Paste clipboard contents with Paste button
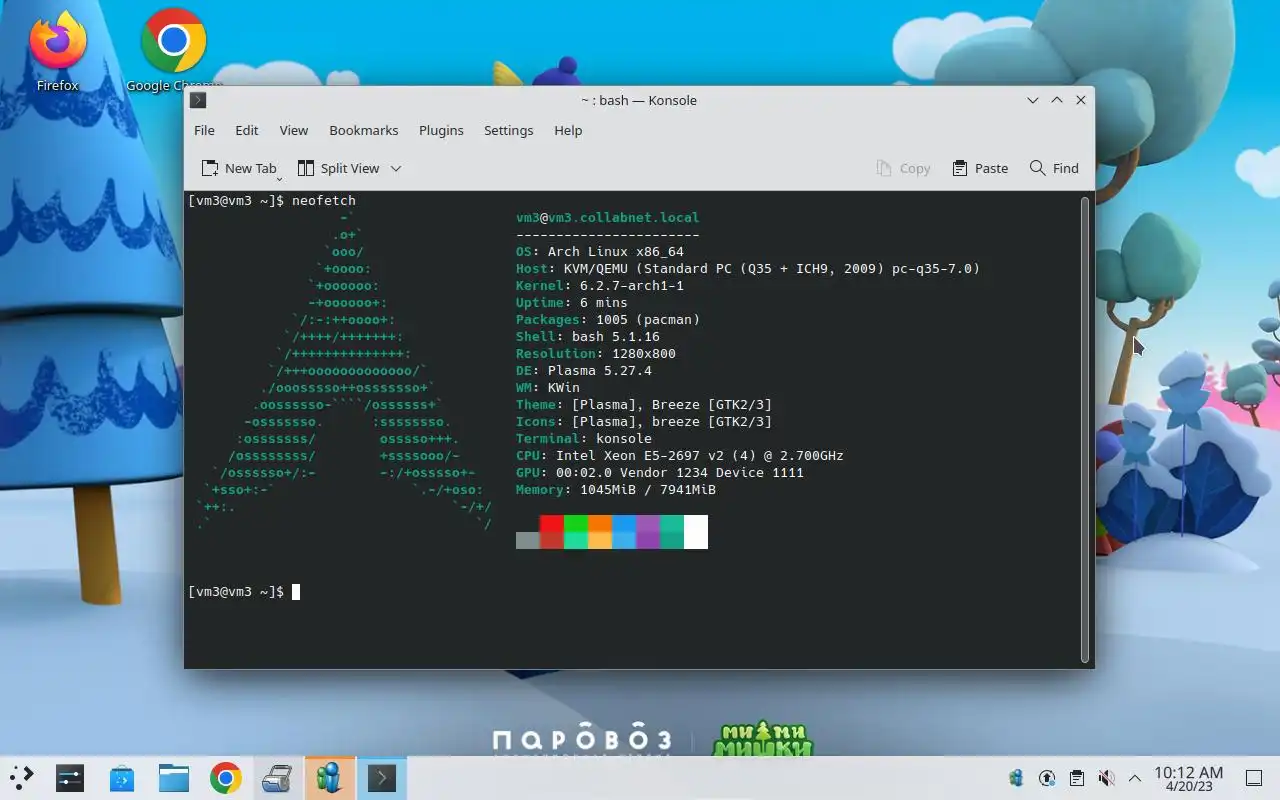The height and width of the screenshot is (800, 1280). pos(980,168)
